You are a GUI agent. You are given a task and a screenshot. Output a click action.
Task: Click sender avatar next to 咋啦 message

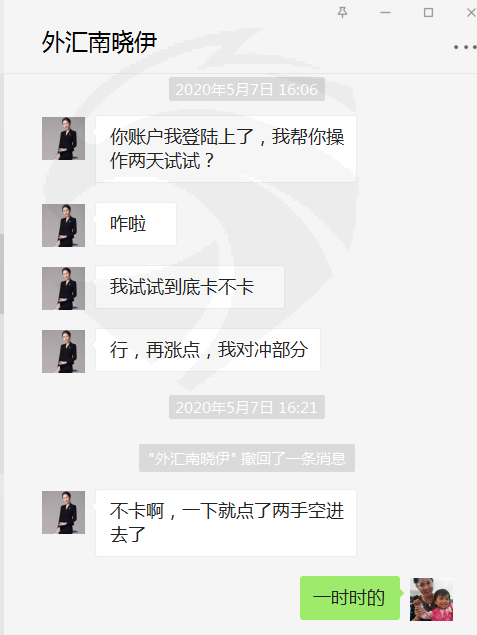click(x=64, y=225)
